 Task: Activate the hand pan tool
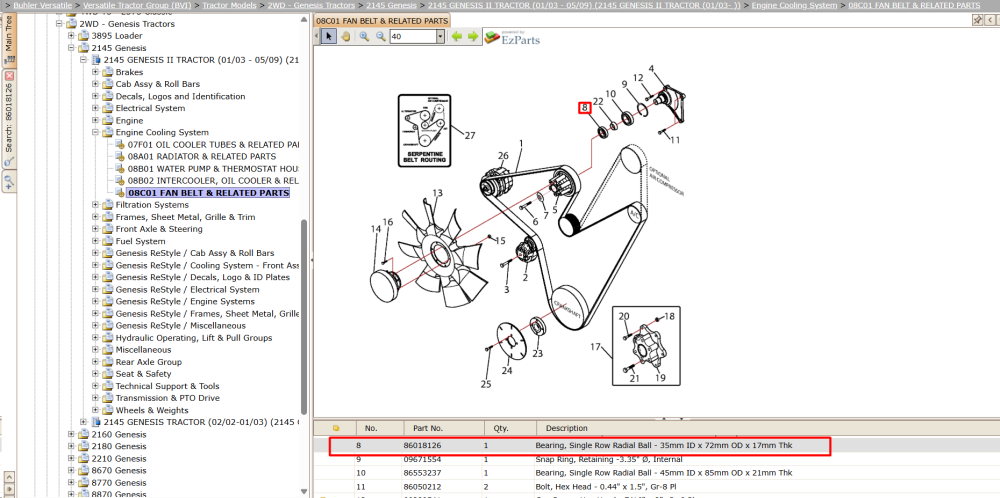tap(345, 36)
